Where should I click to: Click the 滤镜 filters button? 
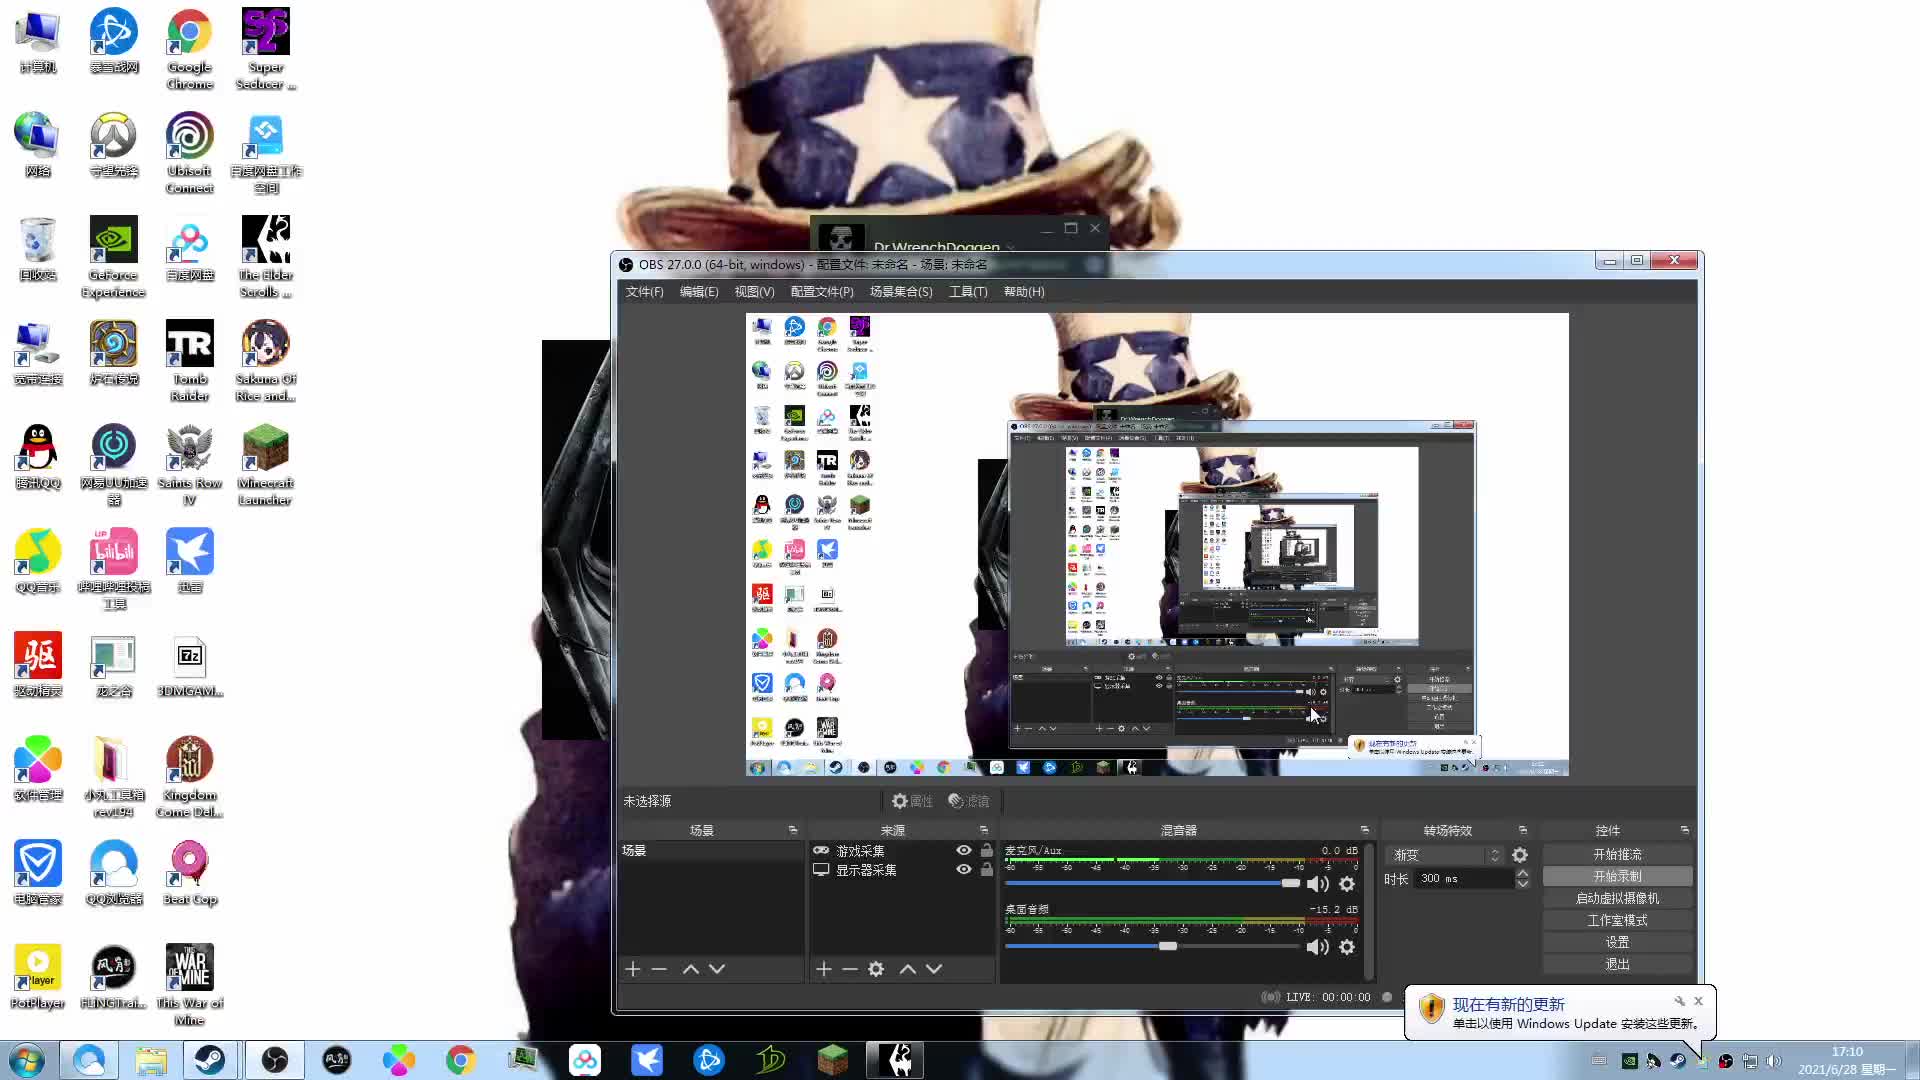point(969,801)
